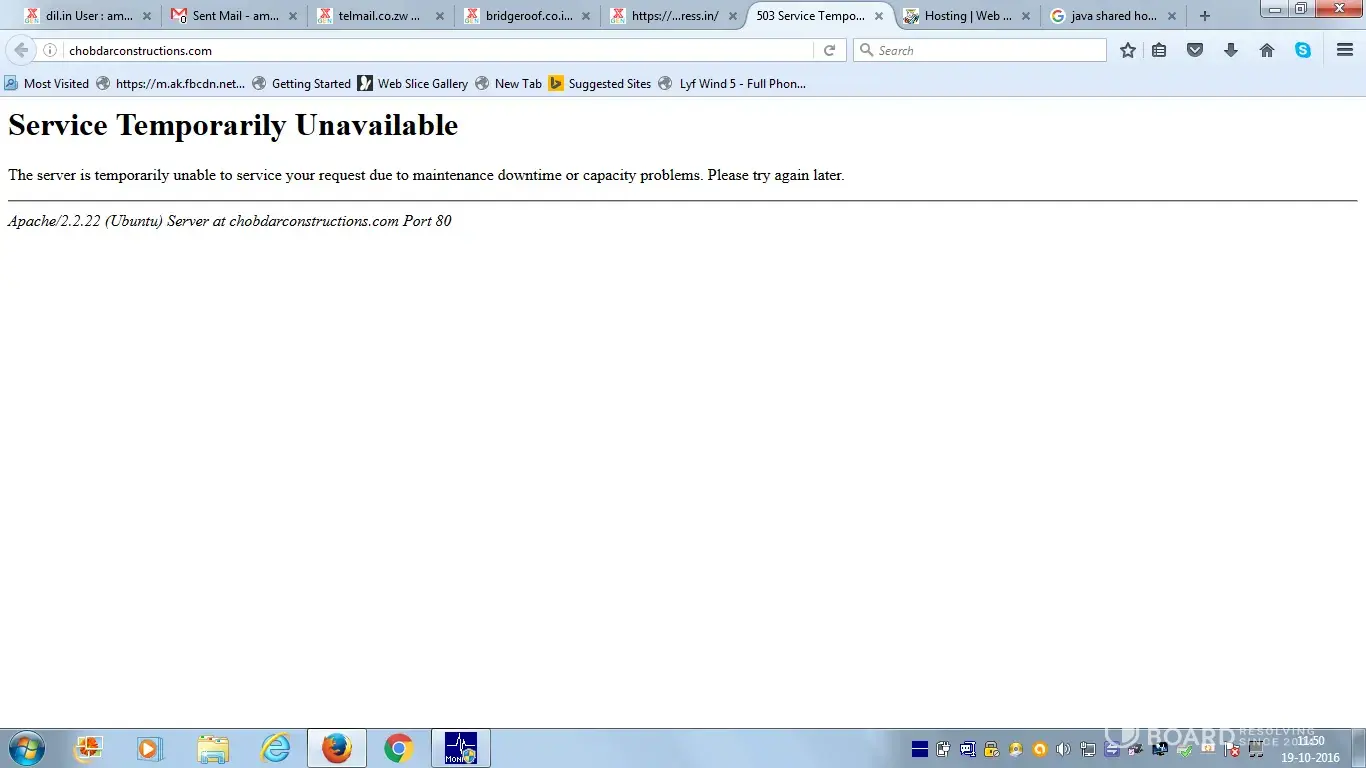Open a new tab with plus button

[1205, 16]
